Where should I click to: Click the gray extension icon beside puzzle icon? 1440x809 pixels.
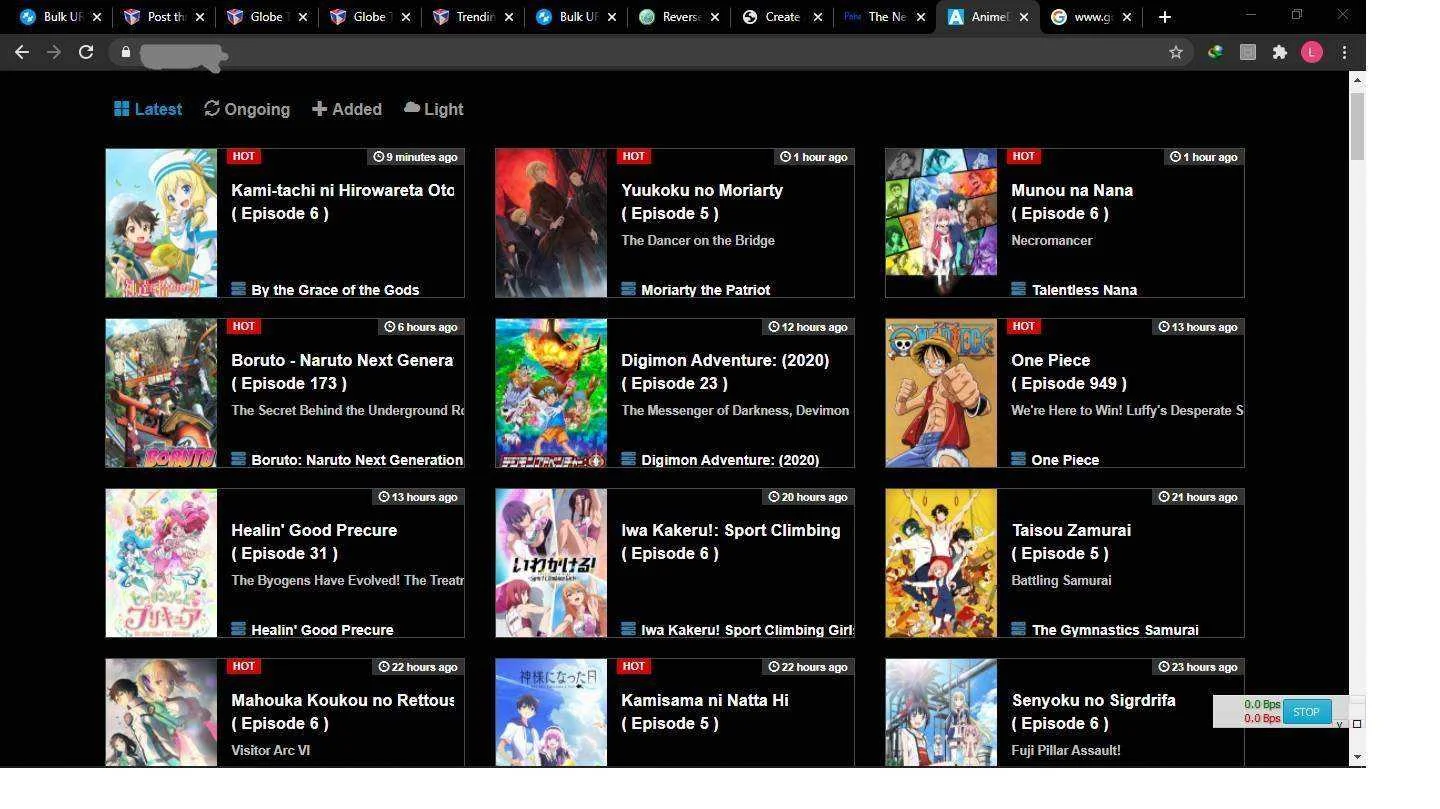pos(1247,52)
